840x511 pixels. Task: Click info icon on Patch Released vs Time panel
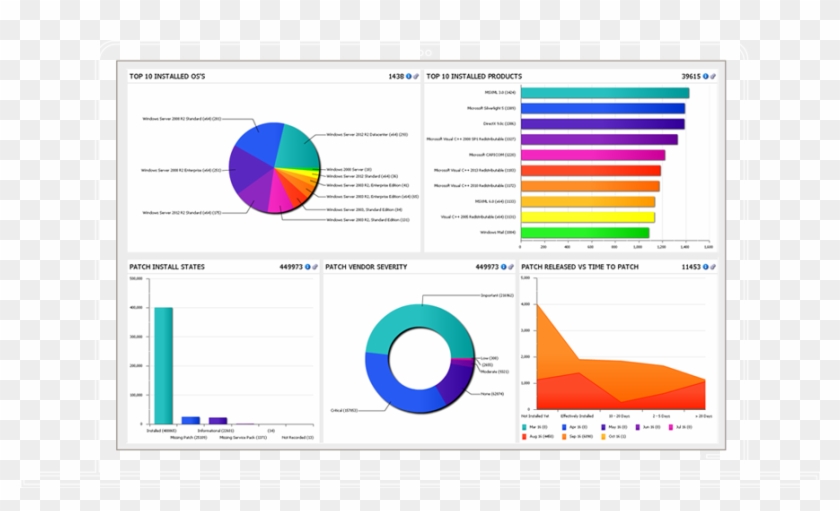[705, 267]
